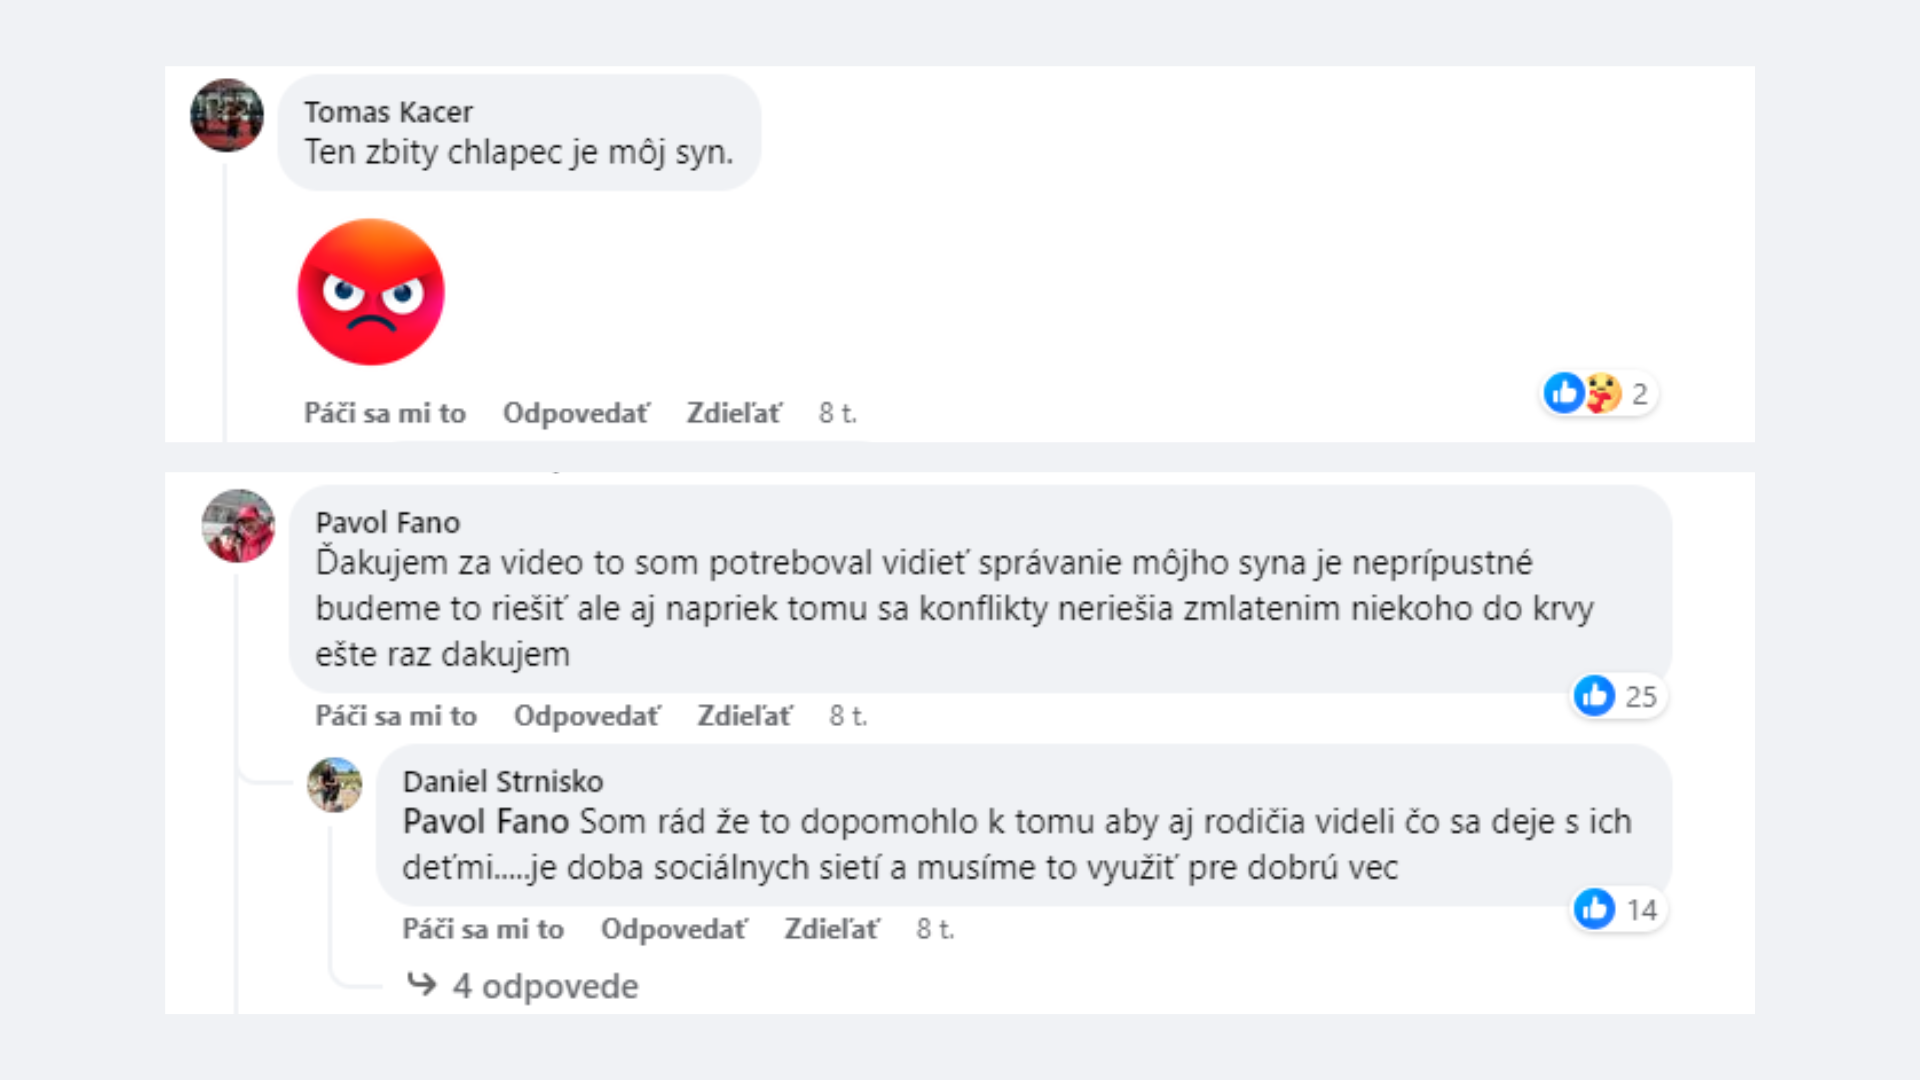Open Tomas Kacer's profile name link
1920x1080 pixels.
(x=388, y=112)
